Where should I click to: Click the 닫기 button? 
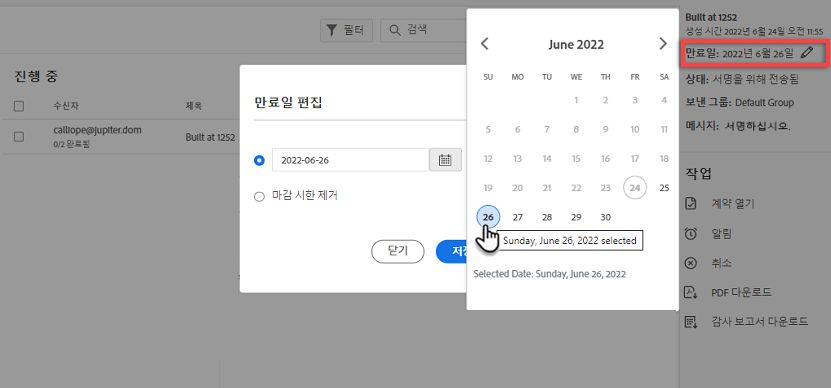point(398,251)
